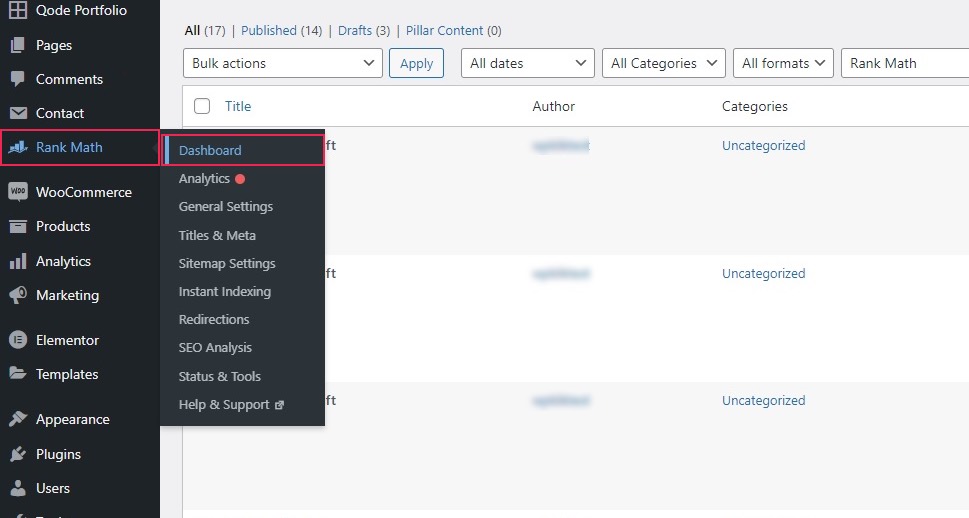Click the external link icon beside Help & Support

[x=279, y=405]
